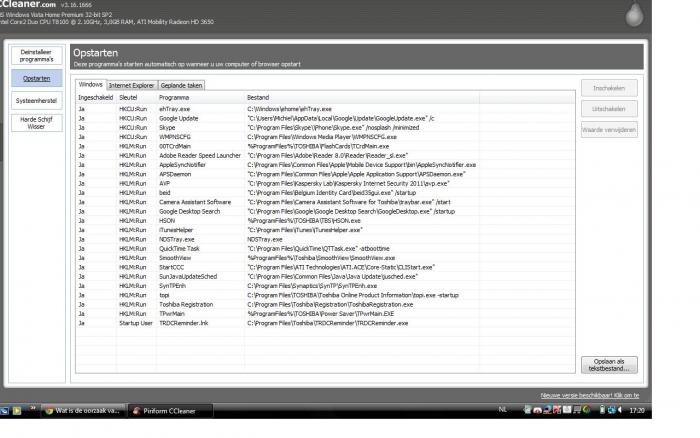The height and width of the screenshot is (438, 700).
Task: Select the APSDaemon startup entry
Action: pyautogui.click(x=325, y=174)
